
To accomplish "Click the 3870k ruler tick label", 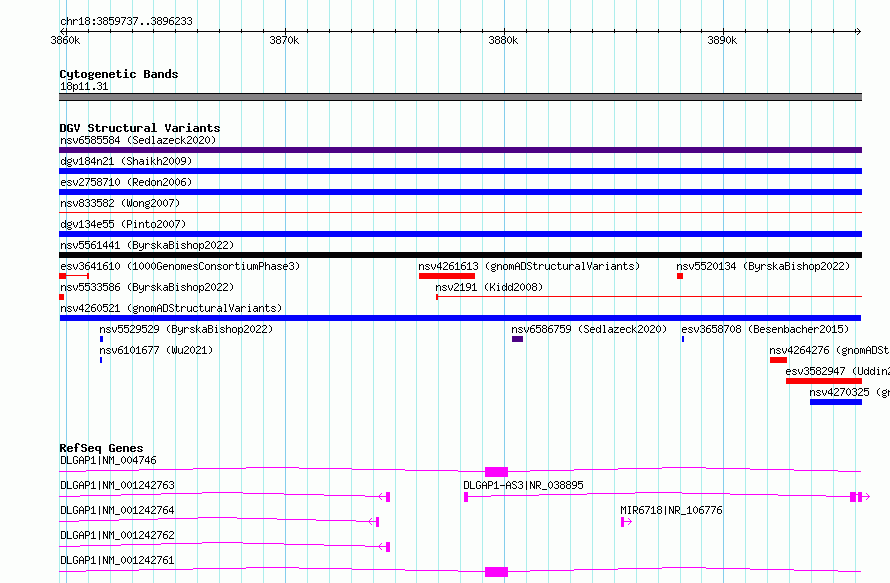I will (284, 40).
